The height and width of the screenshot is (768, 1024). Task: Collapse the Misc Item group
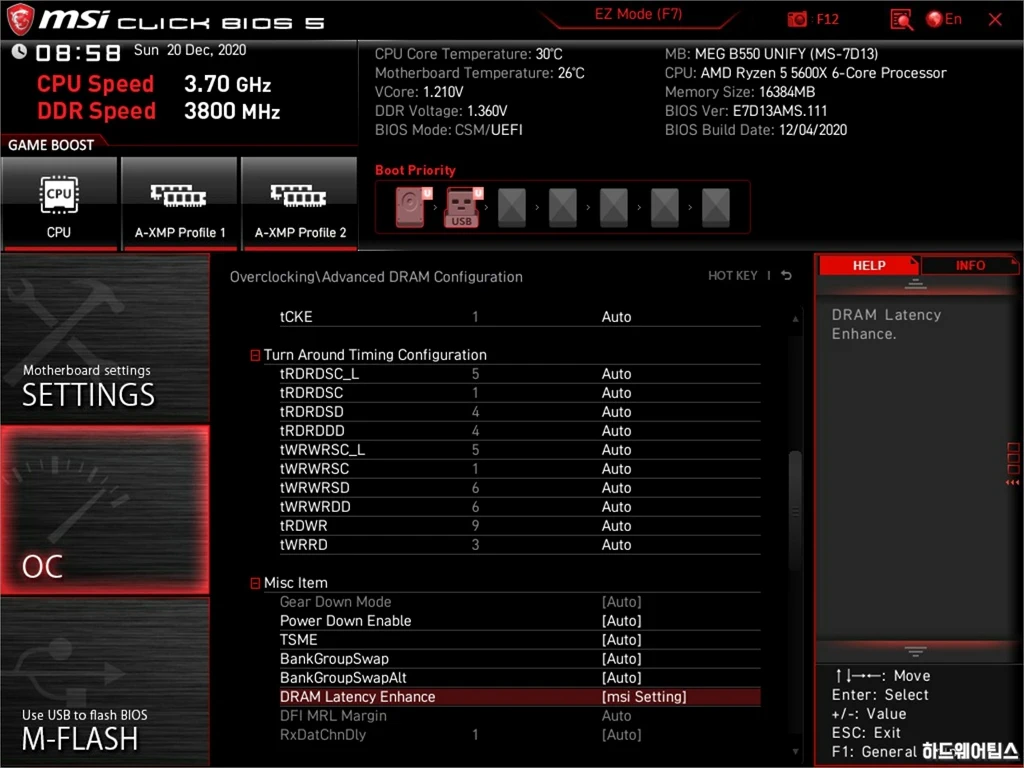[x=255, y=583]
